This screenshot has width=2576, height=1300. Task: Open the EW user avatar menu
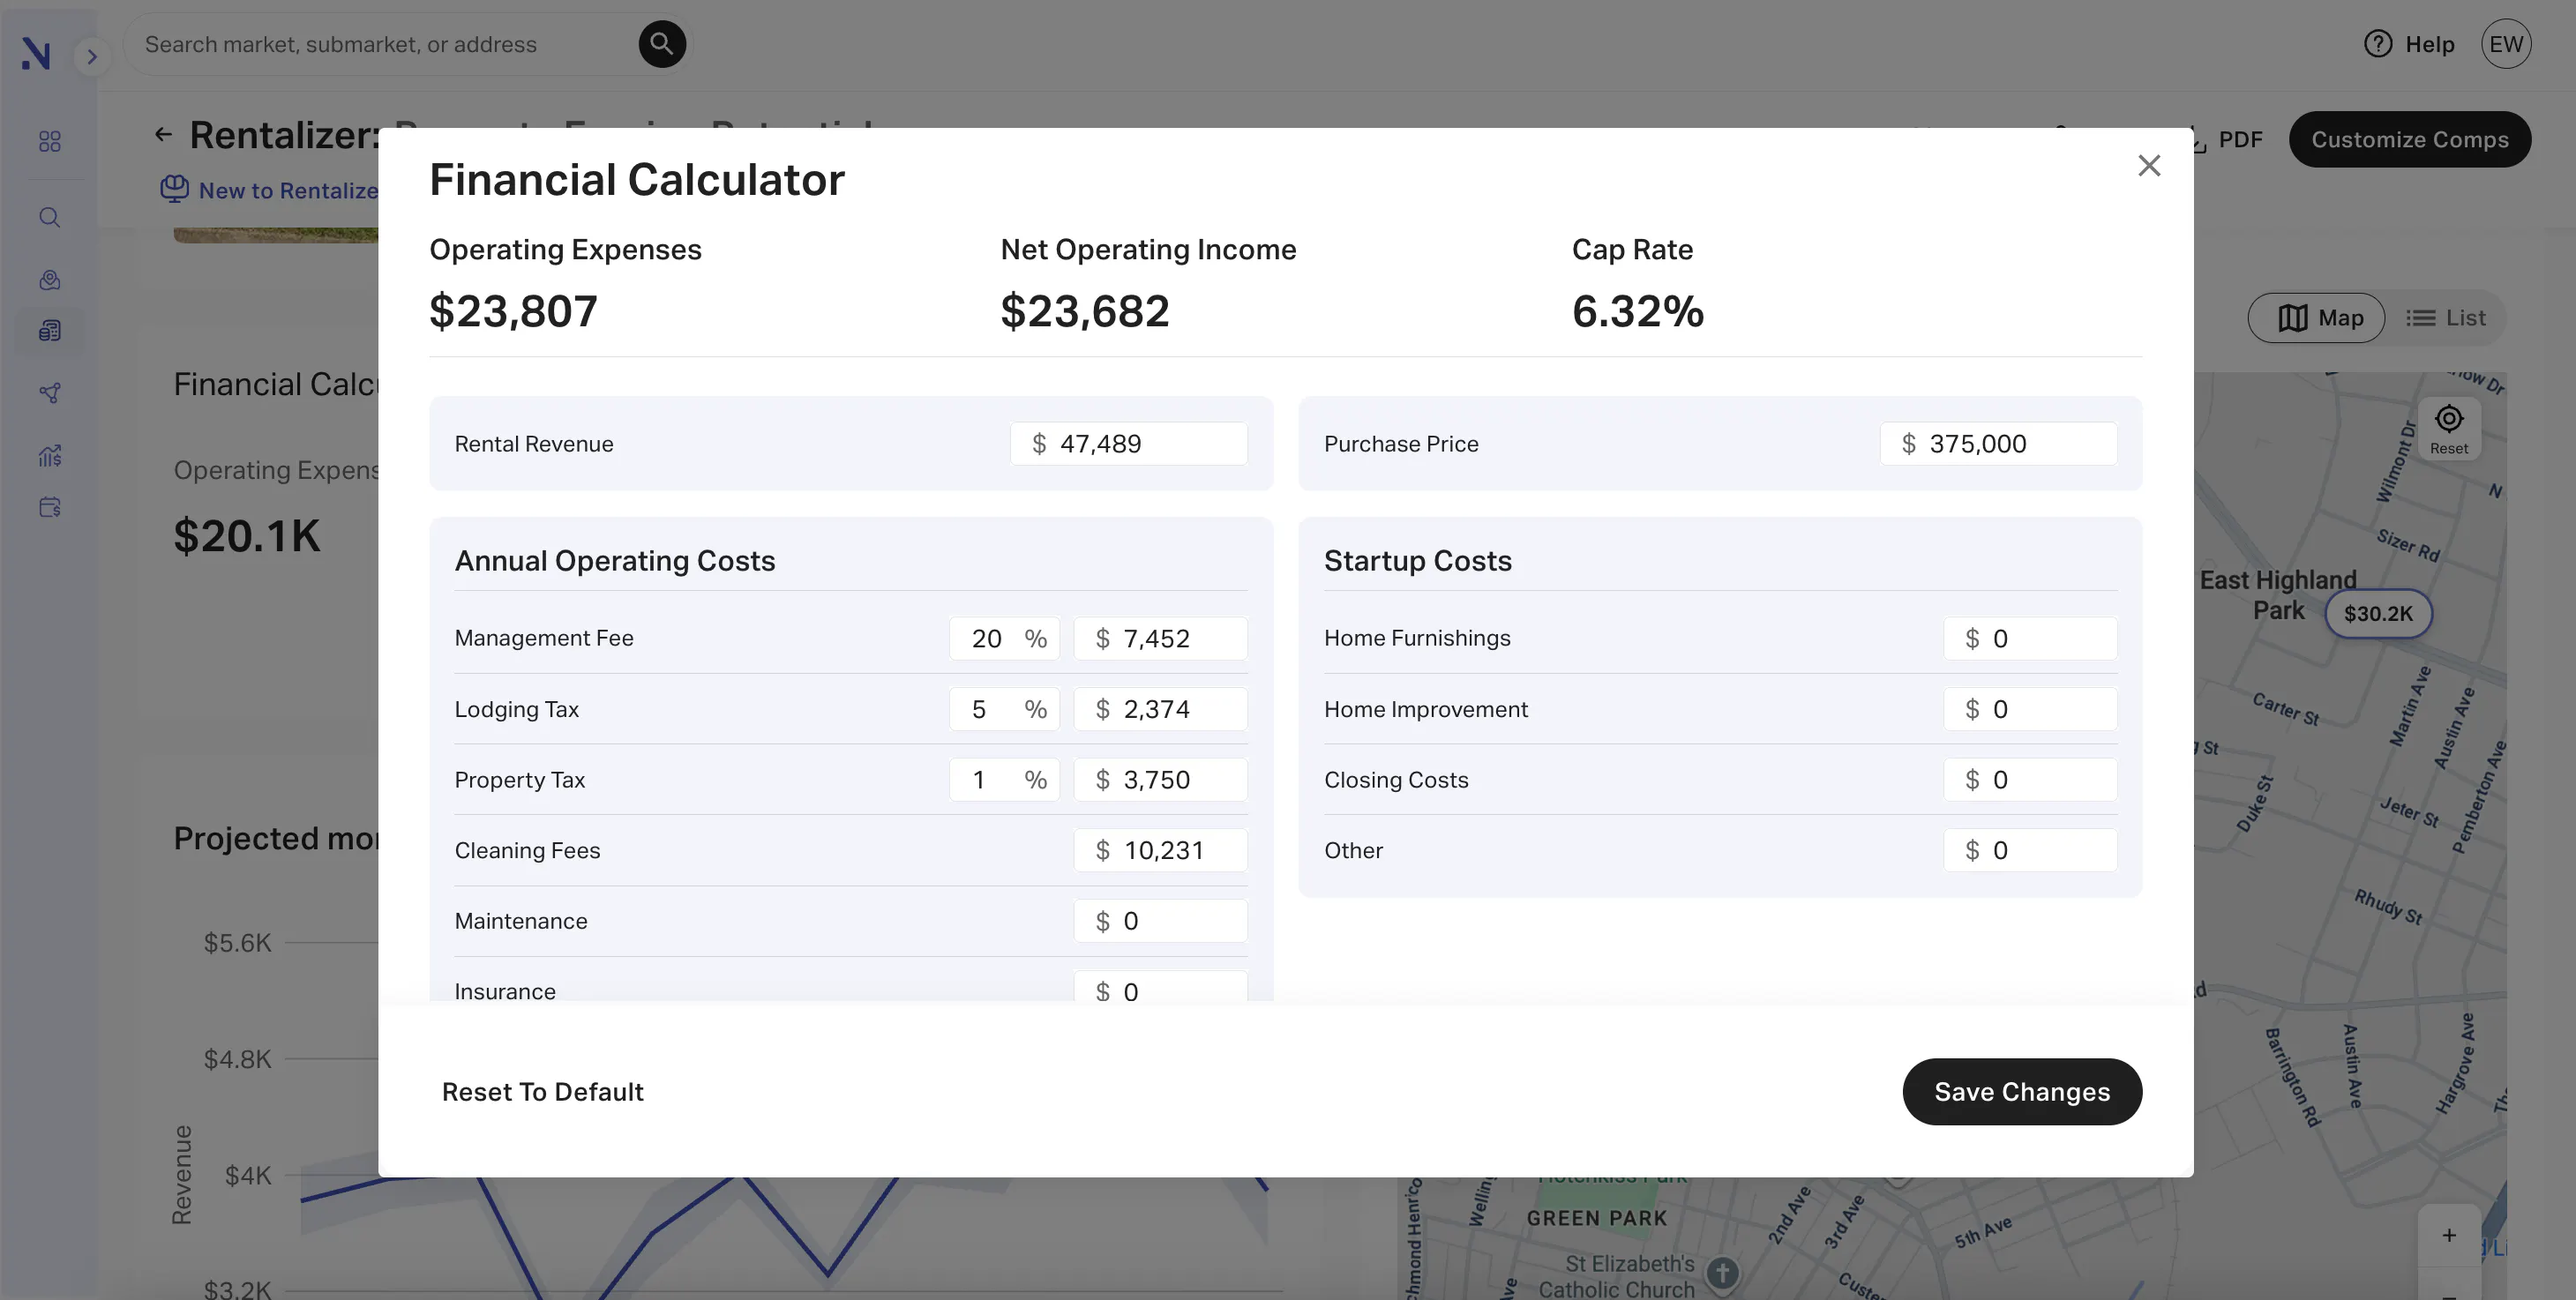click(x=2505, y=44)
